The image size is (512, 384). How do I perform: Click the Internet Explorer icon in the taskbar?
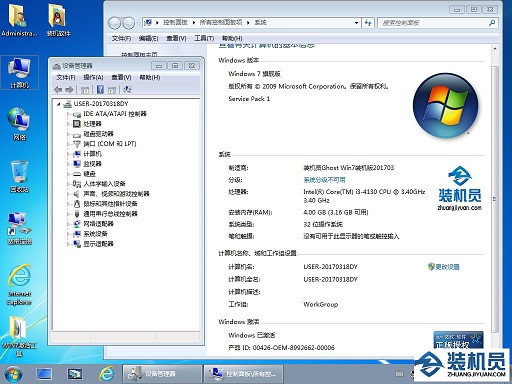click(107, 374)
